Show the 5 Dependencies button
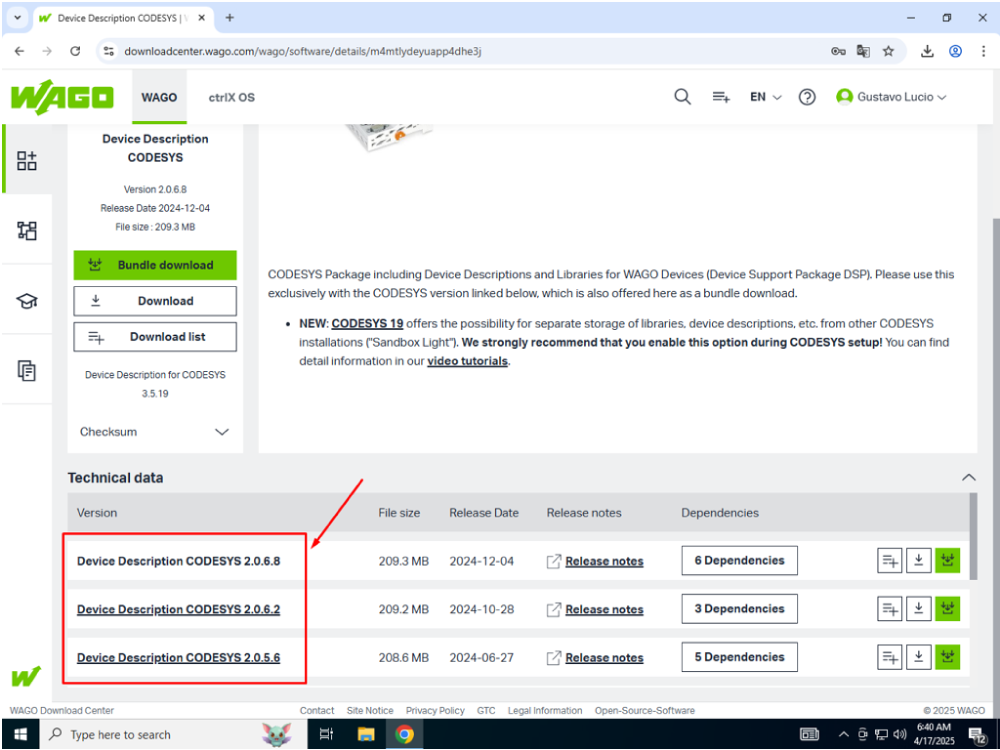 pos(739,657)
